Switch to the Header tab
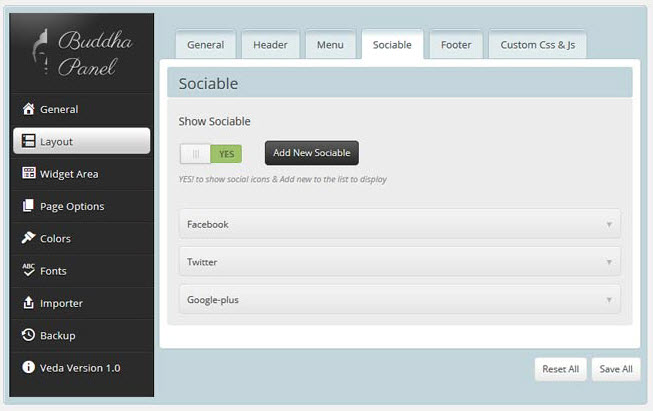653x411 pixels. (270, 45)
